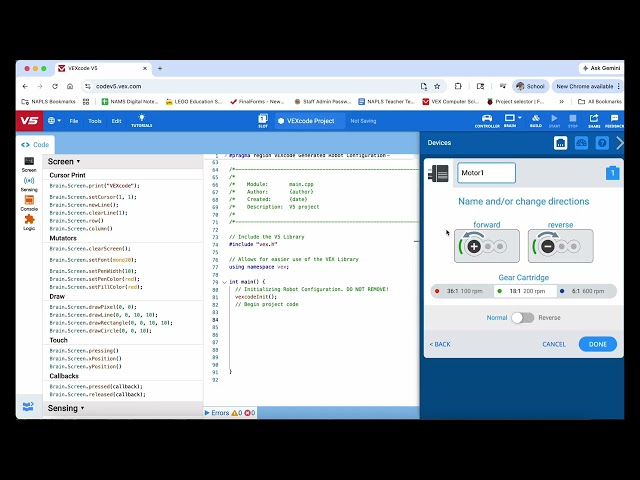Click the V5 logo icon
The image size is (640, 480).
29,121
